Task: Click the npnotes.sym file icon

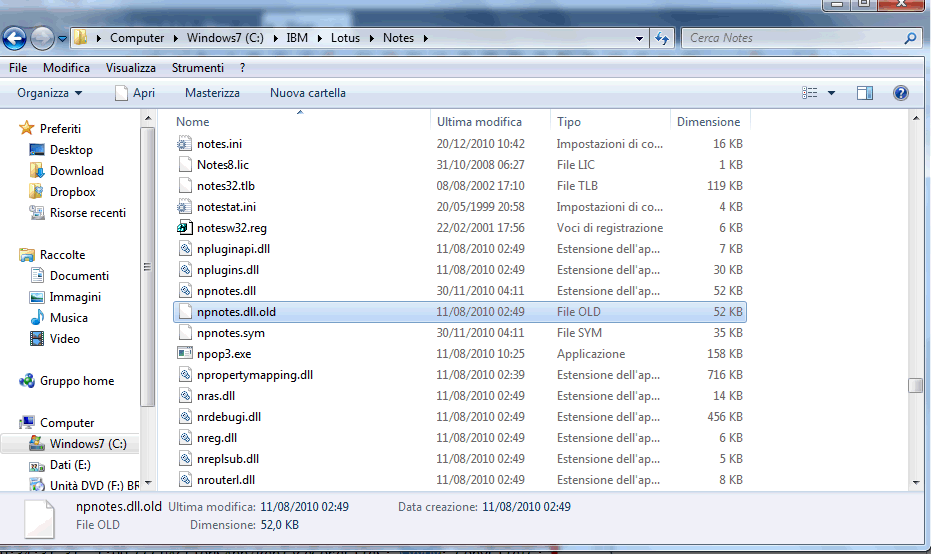Action: [185, 333]
